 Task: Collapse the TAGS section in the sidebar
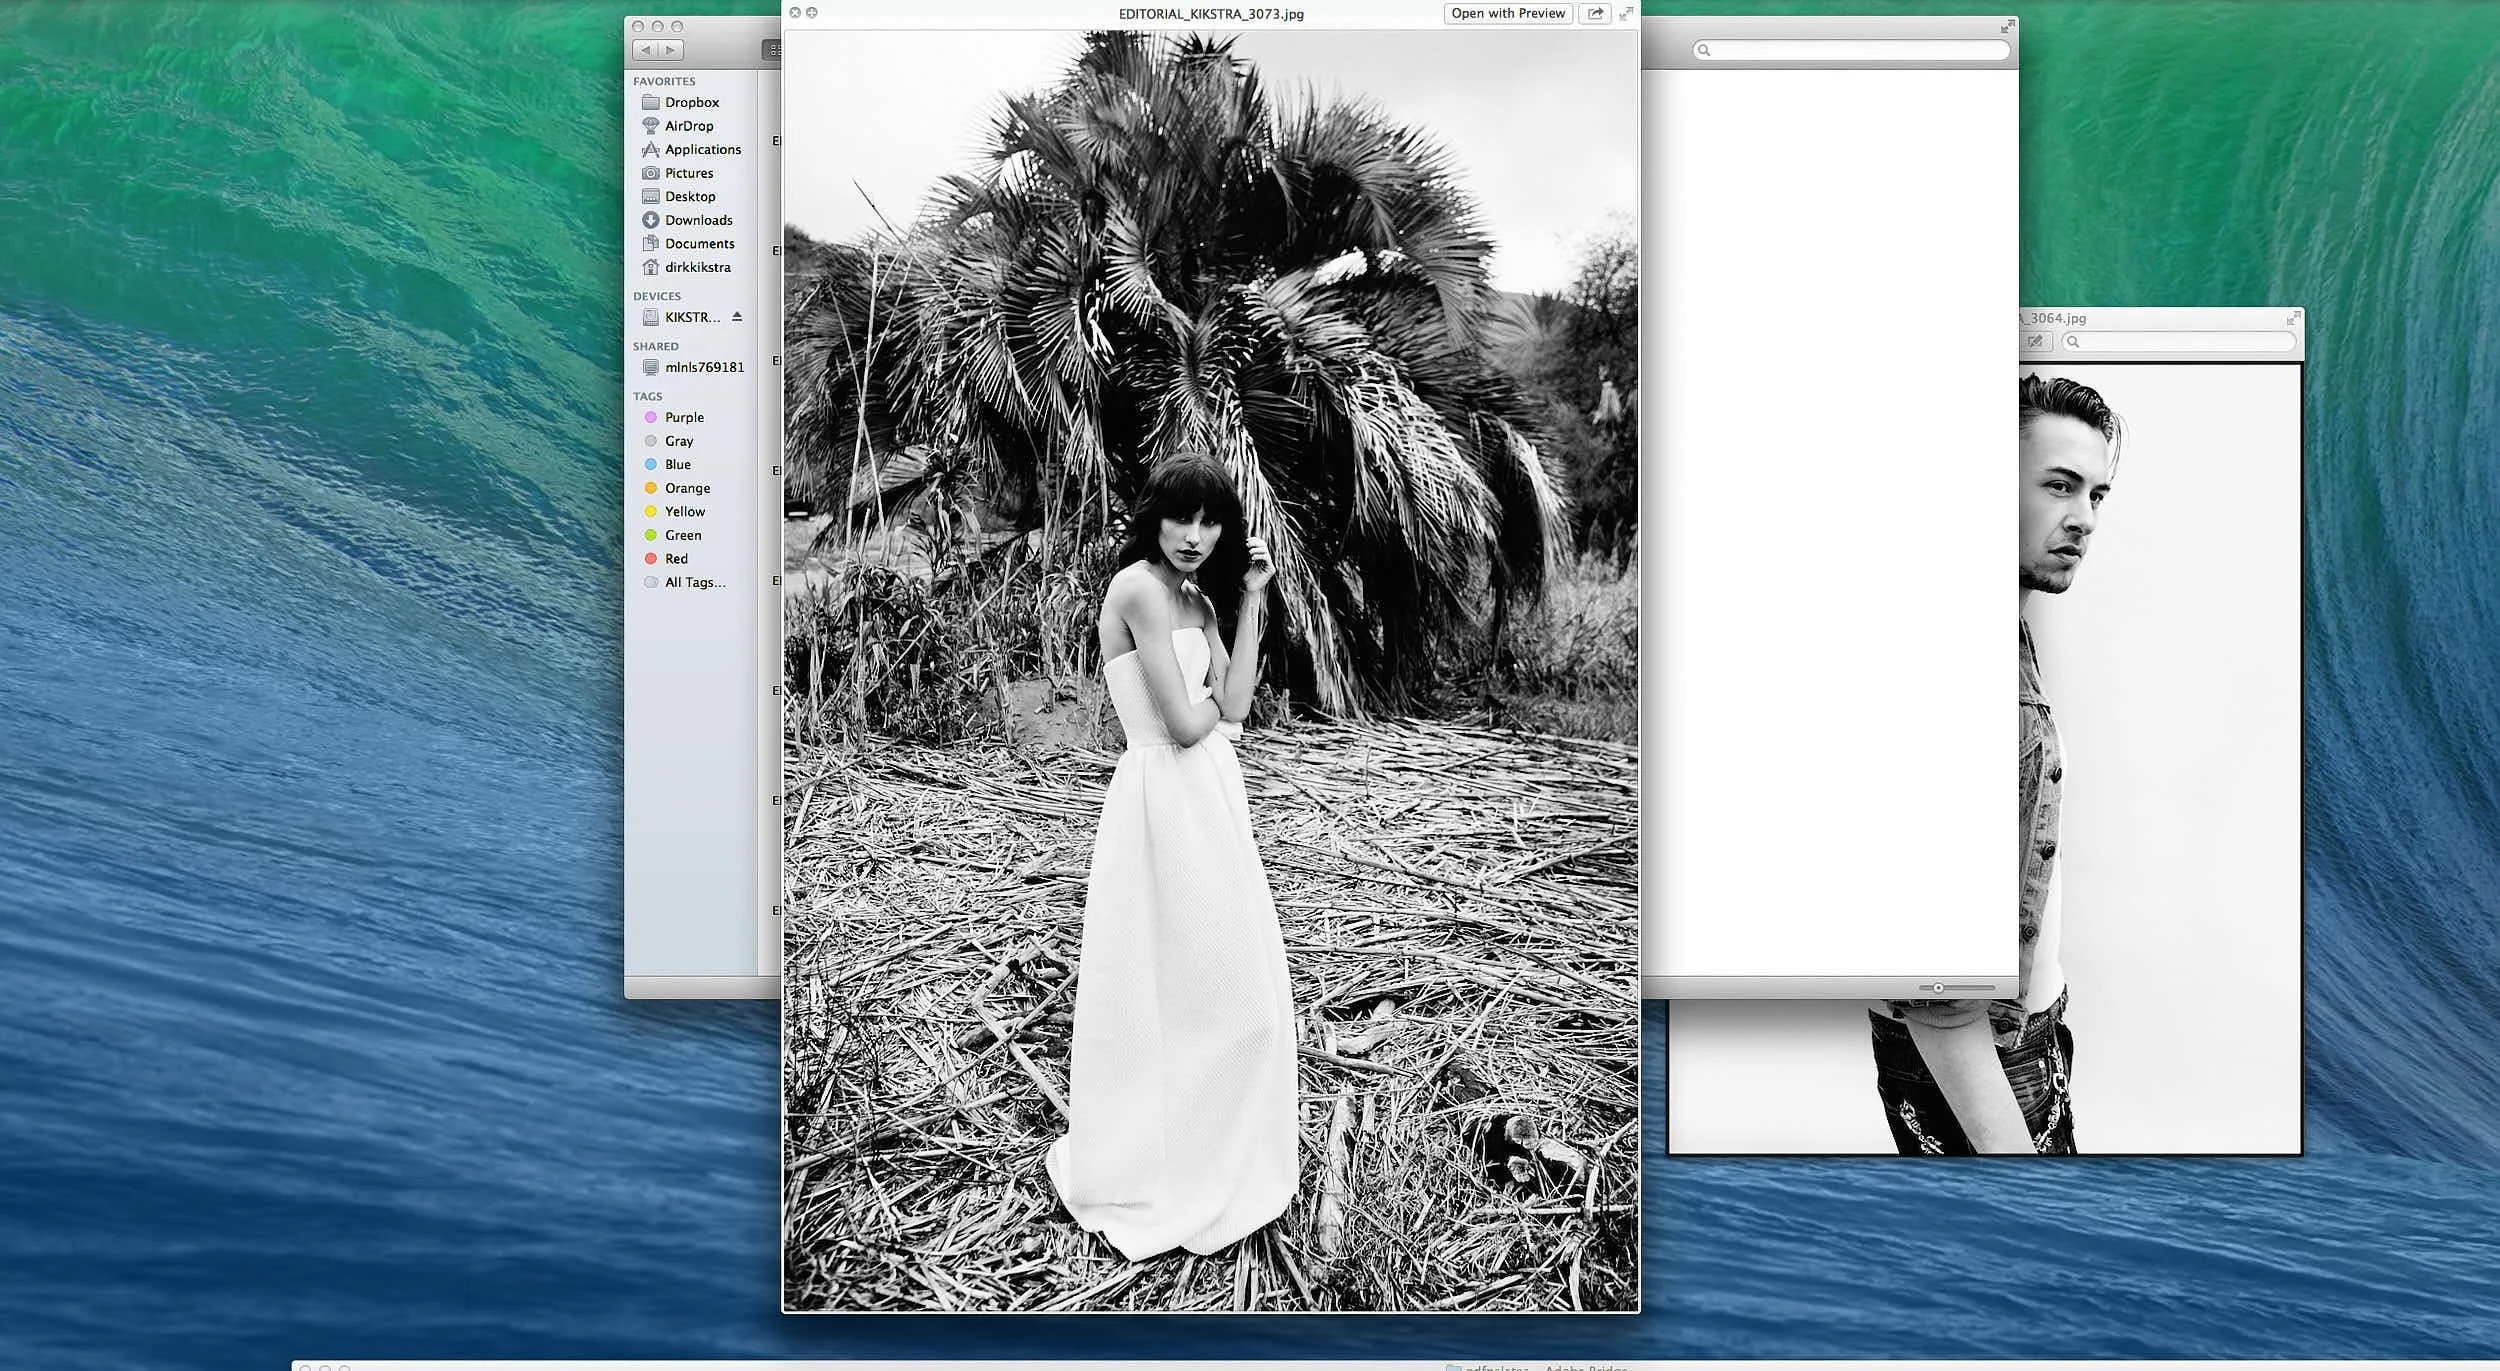point(648,396)
